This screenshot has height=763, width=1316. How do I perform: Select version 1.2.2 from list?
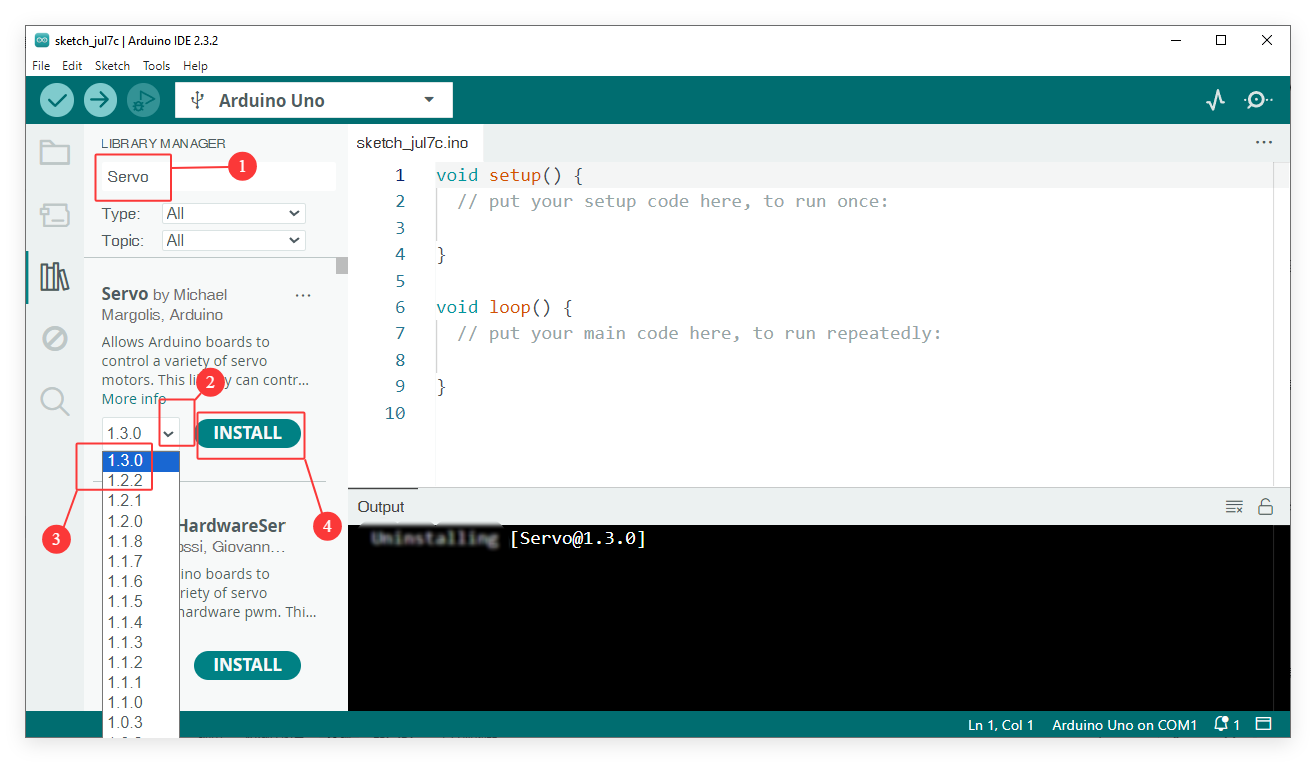click(141, 481)
